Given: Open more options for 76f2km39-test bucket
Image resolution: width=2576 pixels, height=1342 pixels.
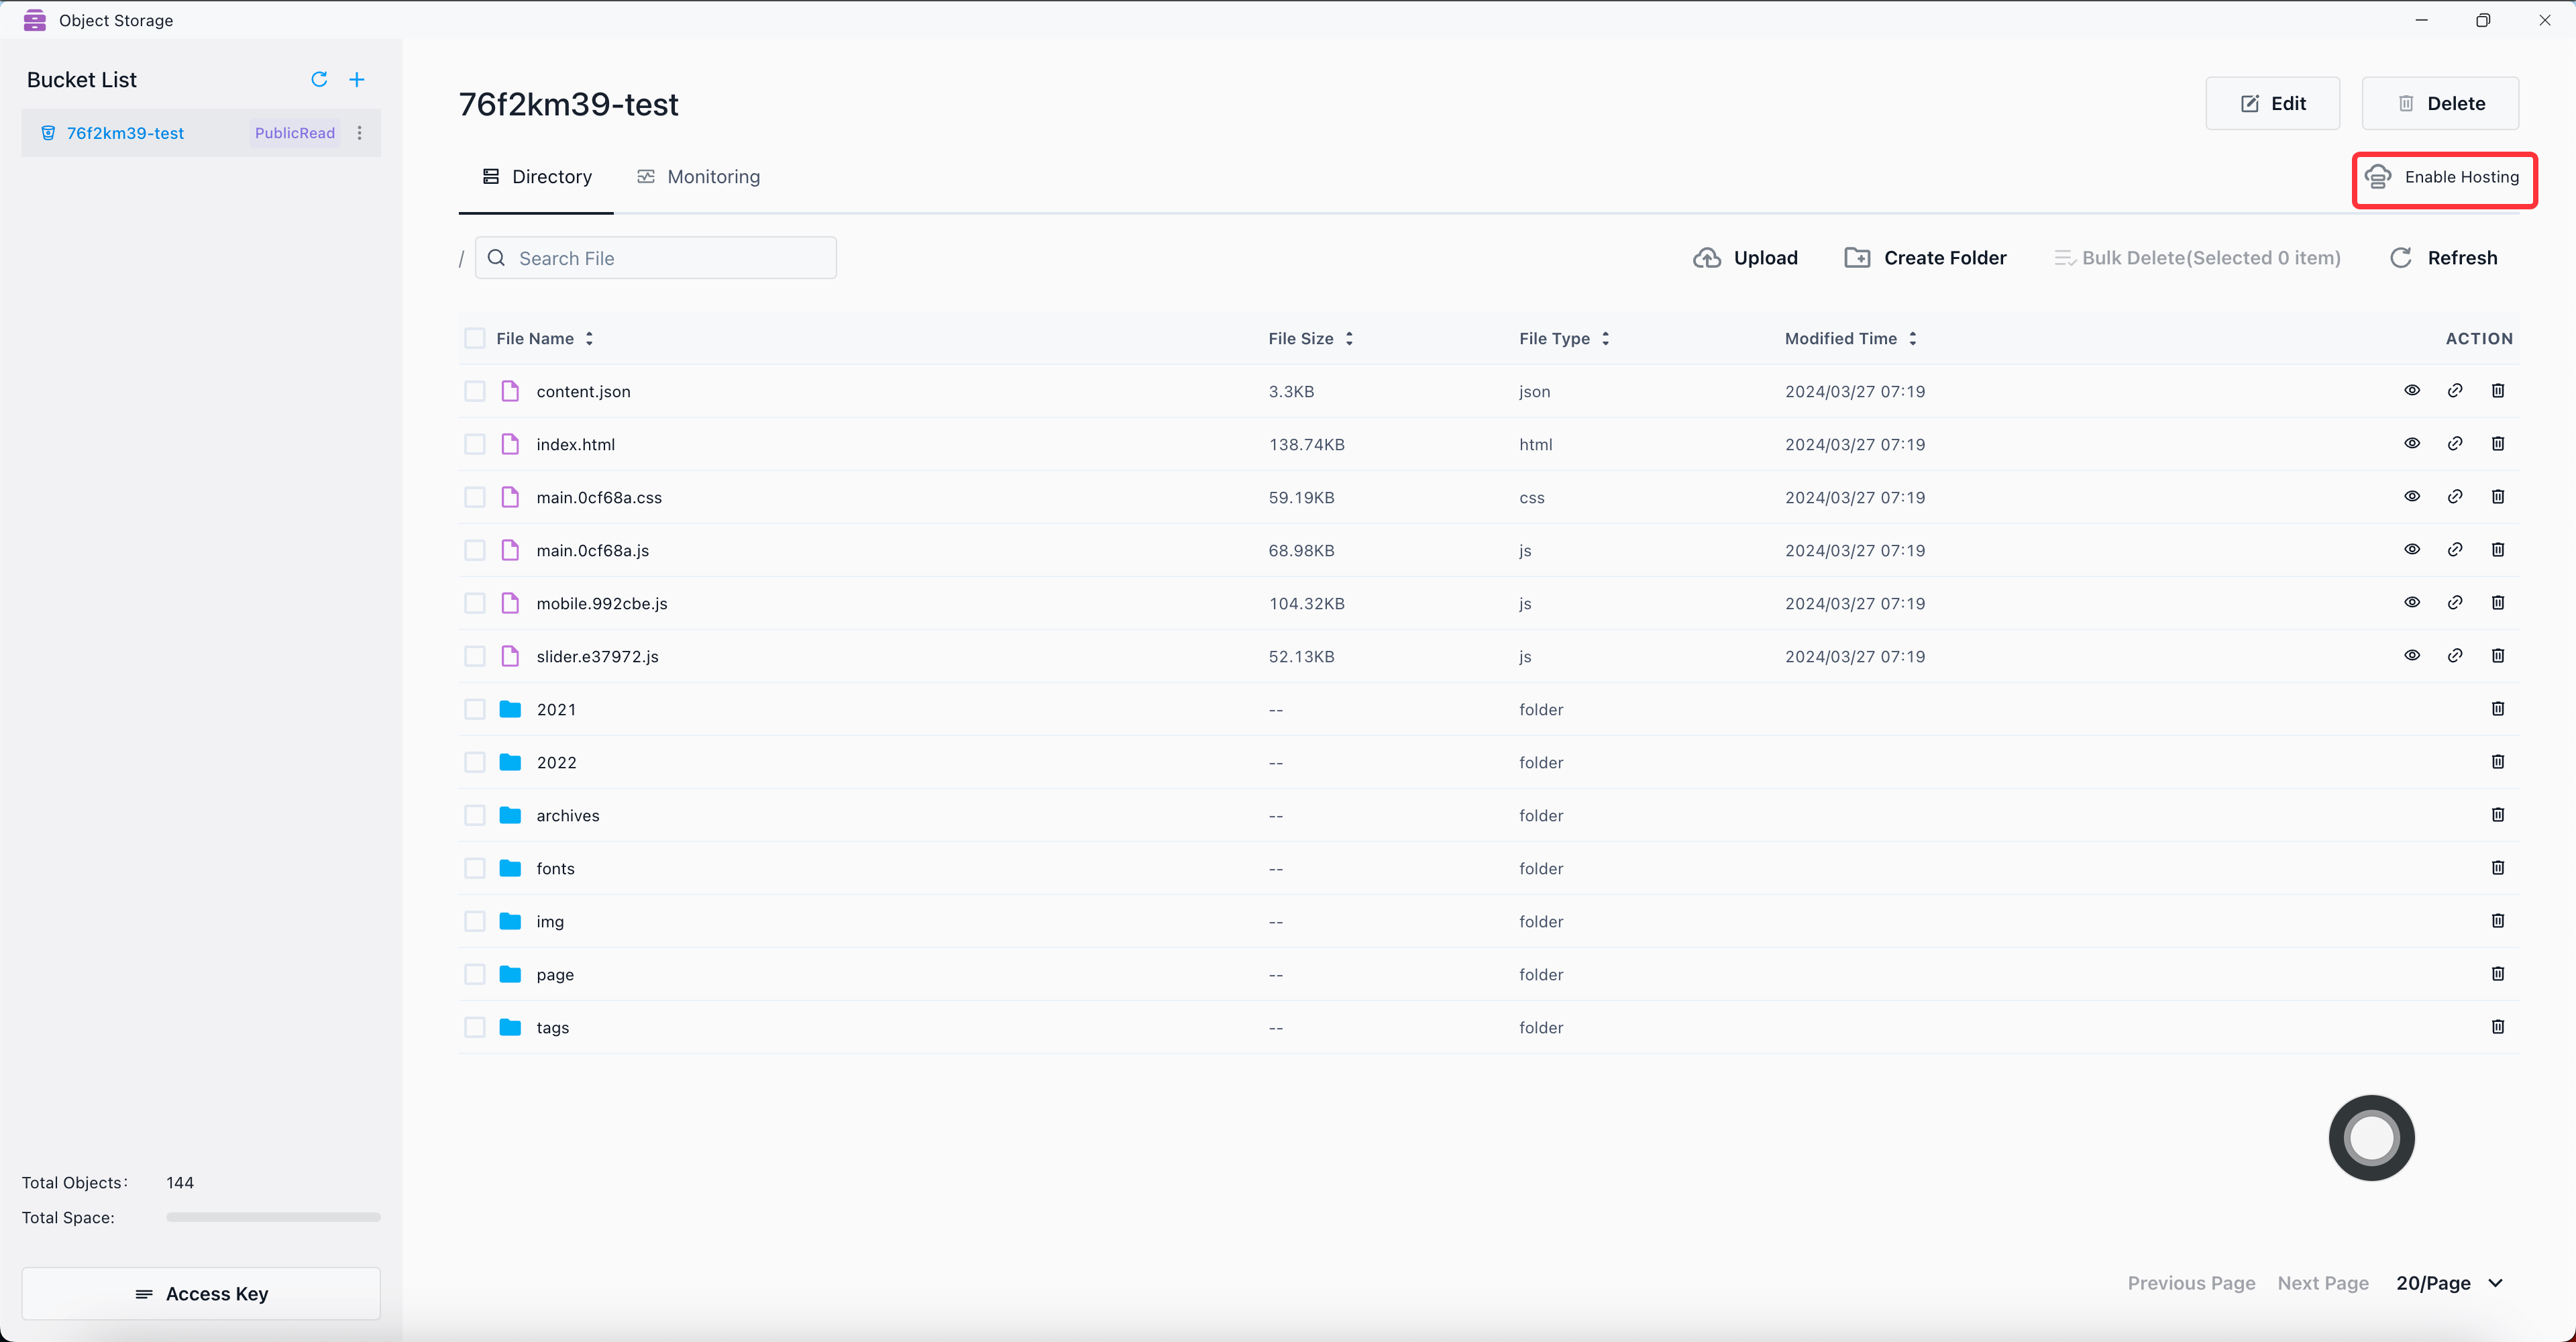Looking at the screenshot, I should 360,133.
